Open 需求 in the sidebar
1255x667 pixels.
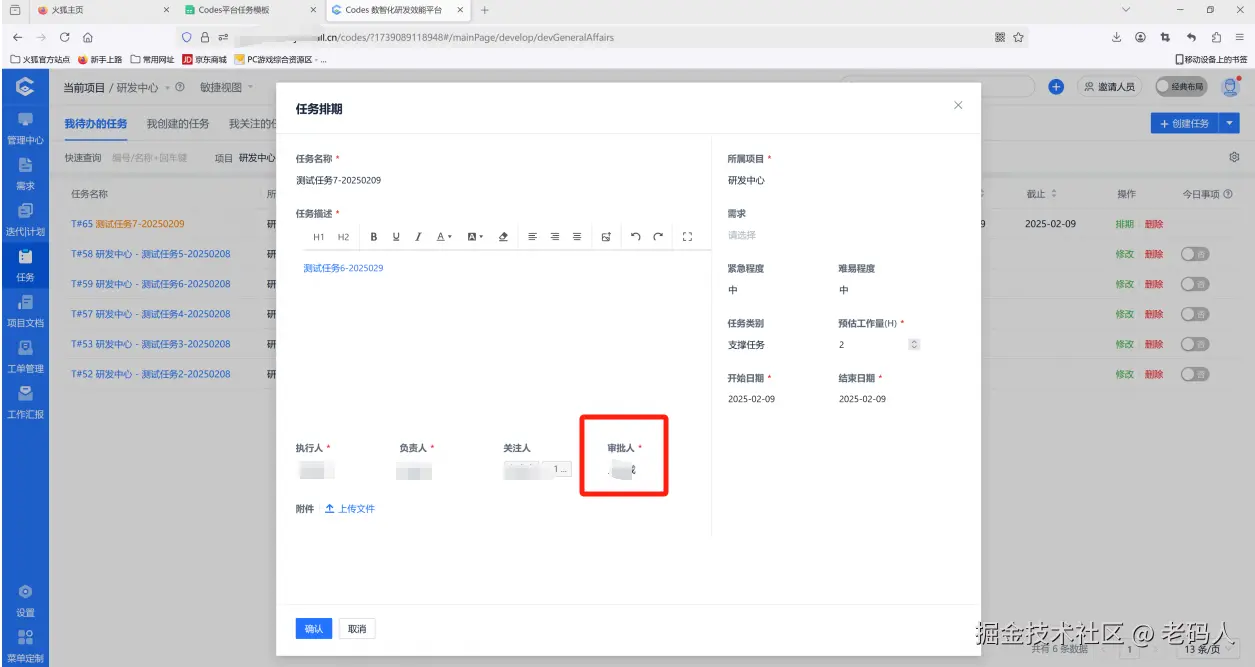coord(25,174)
